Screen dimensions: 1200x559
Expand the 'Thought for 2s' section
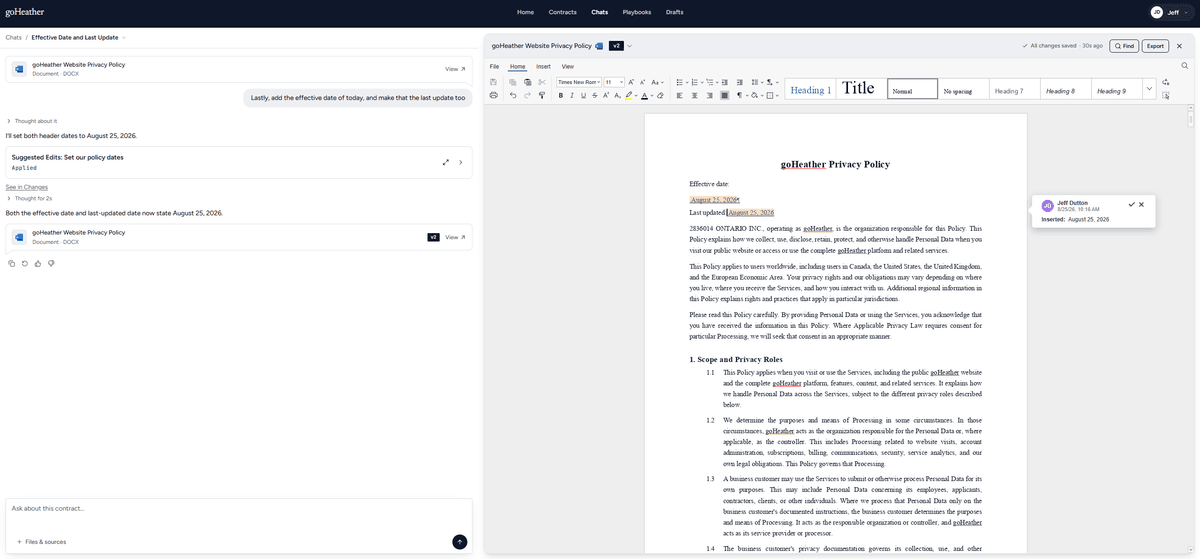31,198
